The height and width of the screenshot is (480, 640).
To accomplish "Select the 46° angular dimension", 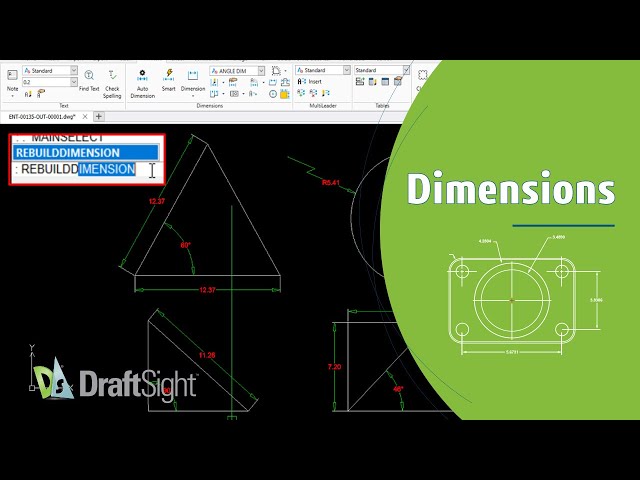I will (398, 389).
